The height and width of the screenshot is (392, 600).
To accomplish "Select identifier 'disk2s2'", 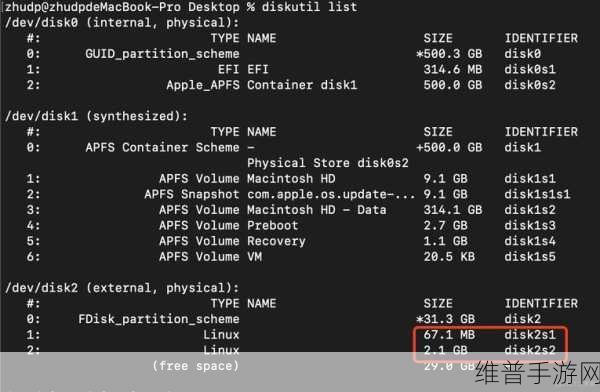I will pos(530,350).
